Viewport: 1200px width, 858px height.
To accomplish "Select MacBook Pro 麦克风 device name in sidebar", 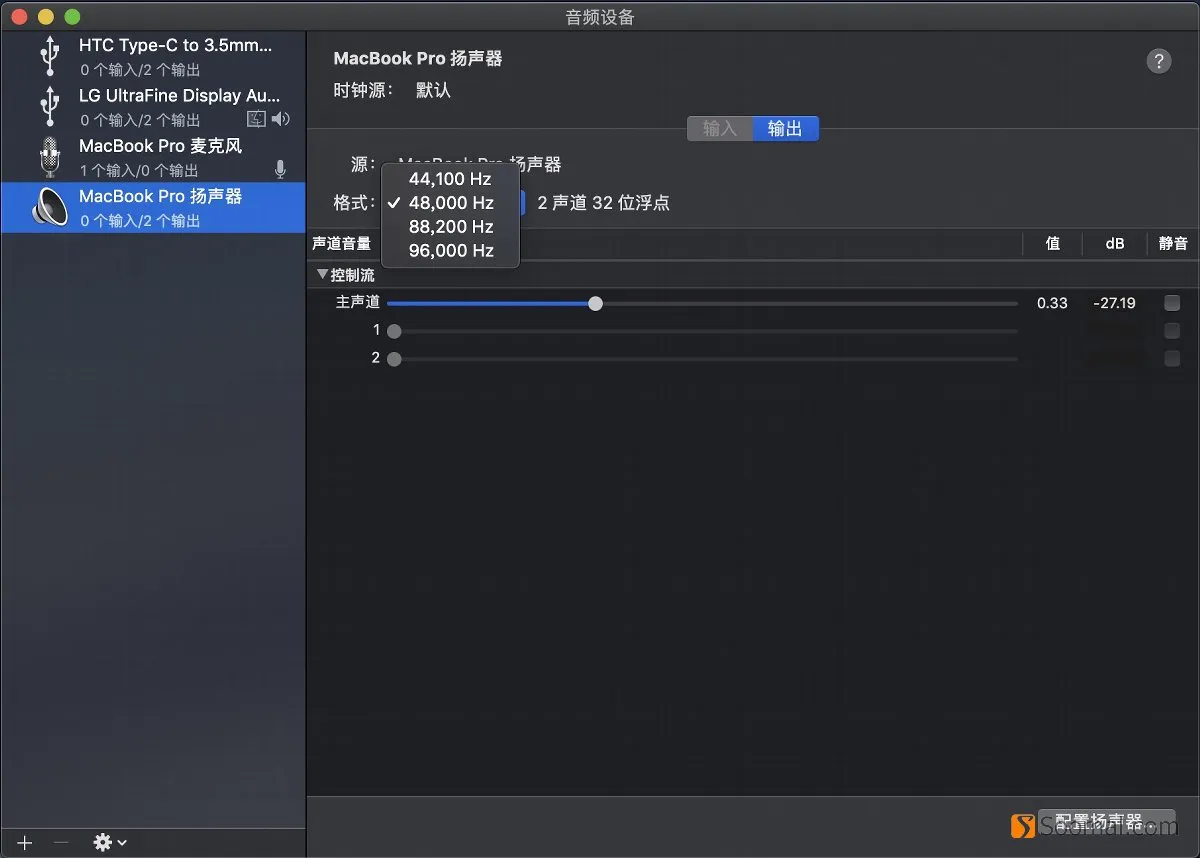I will 160,146.
